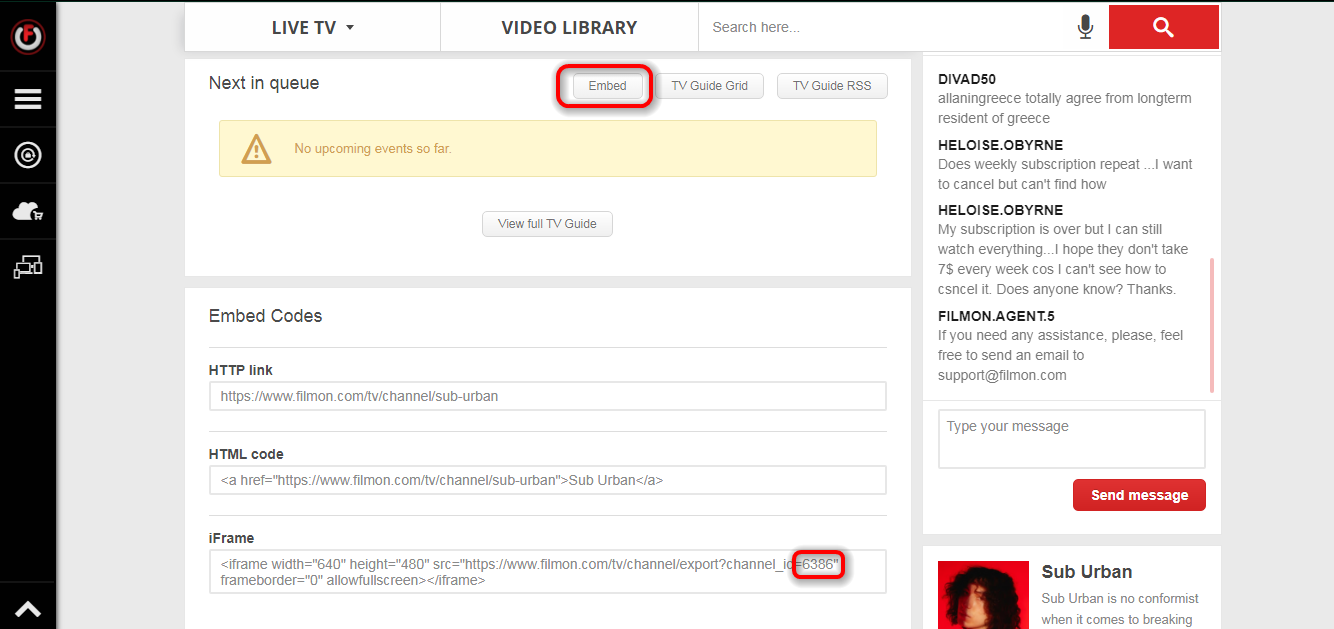Click inside the Type your message box
Viewport: 1334px width, 629px height.
[x=1071, y=438]
